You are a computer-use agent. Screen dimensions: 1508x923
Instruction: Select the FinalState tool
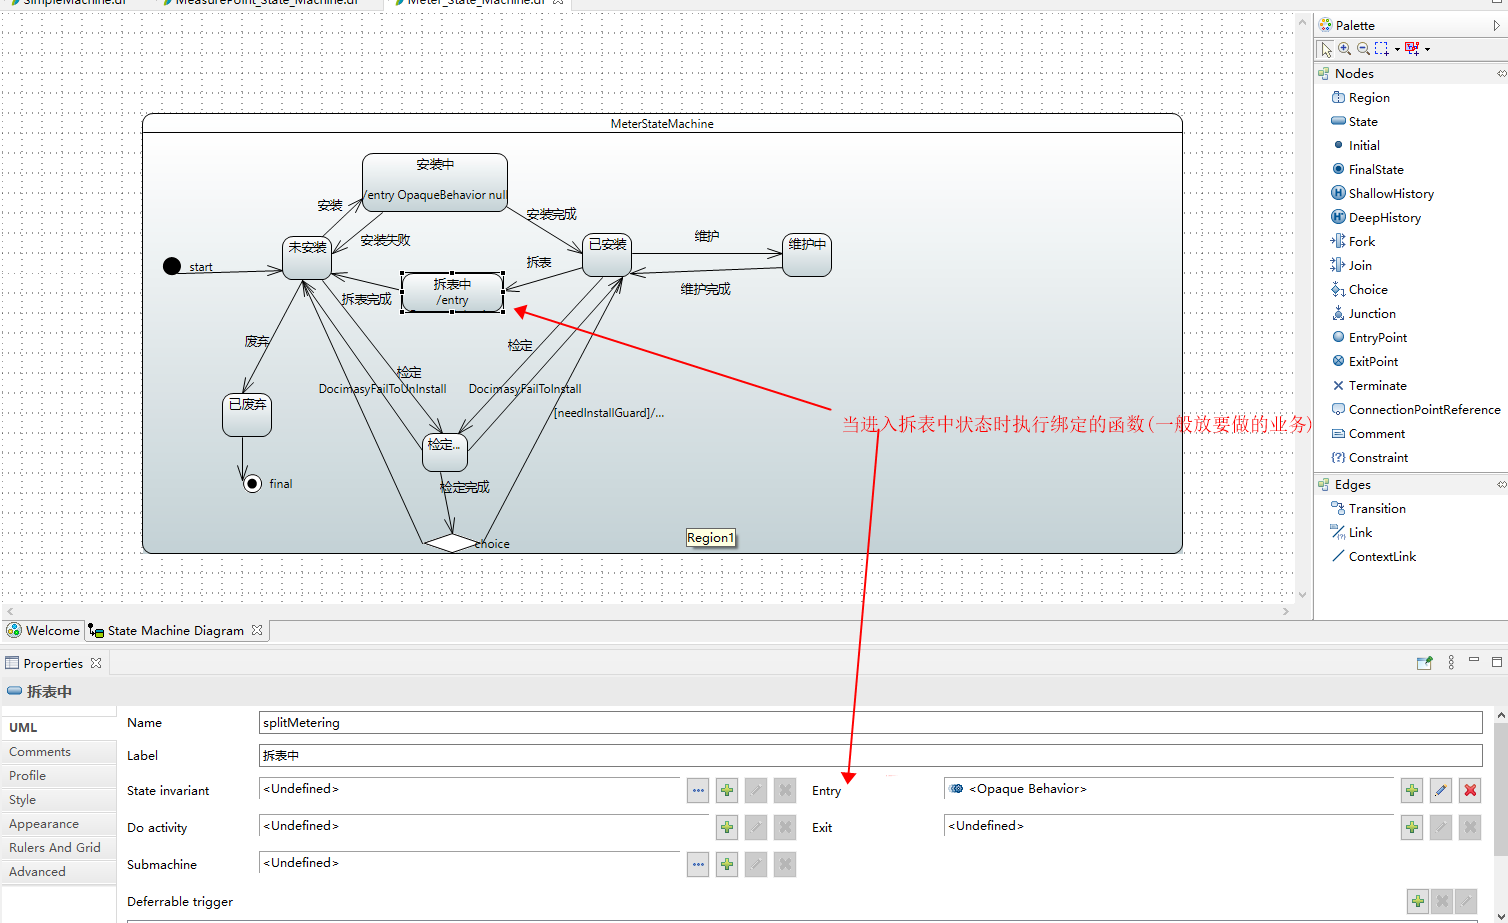(x=1367, y=169)
